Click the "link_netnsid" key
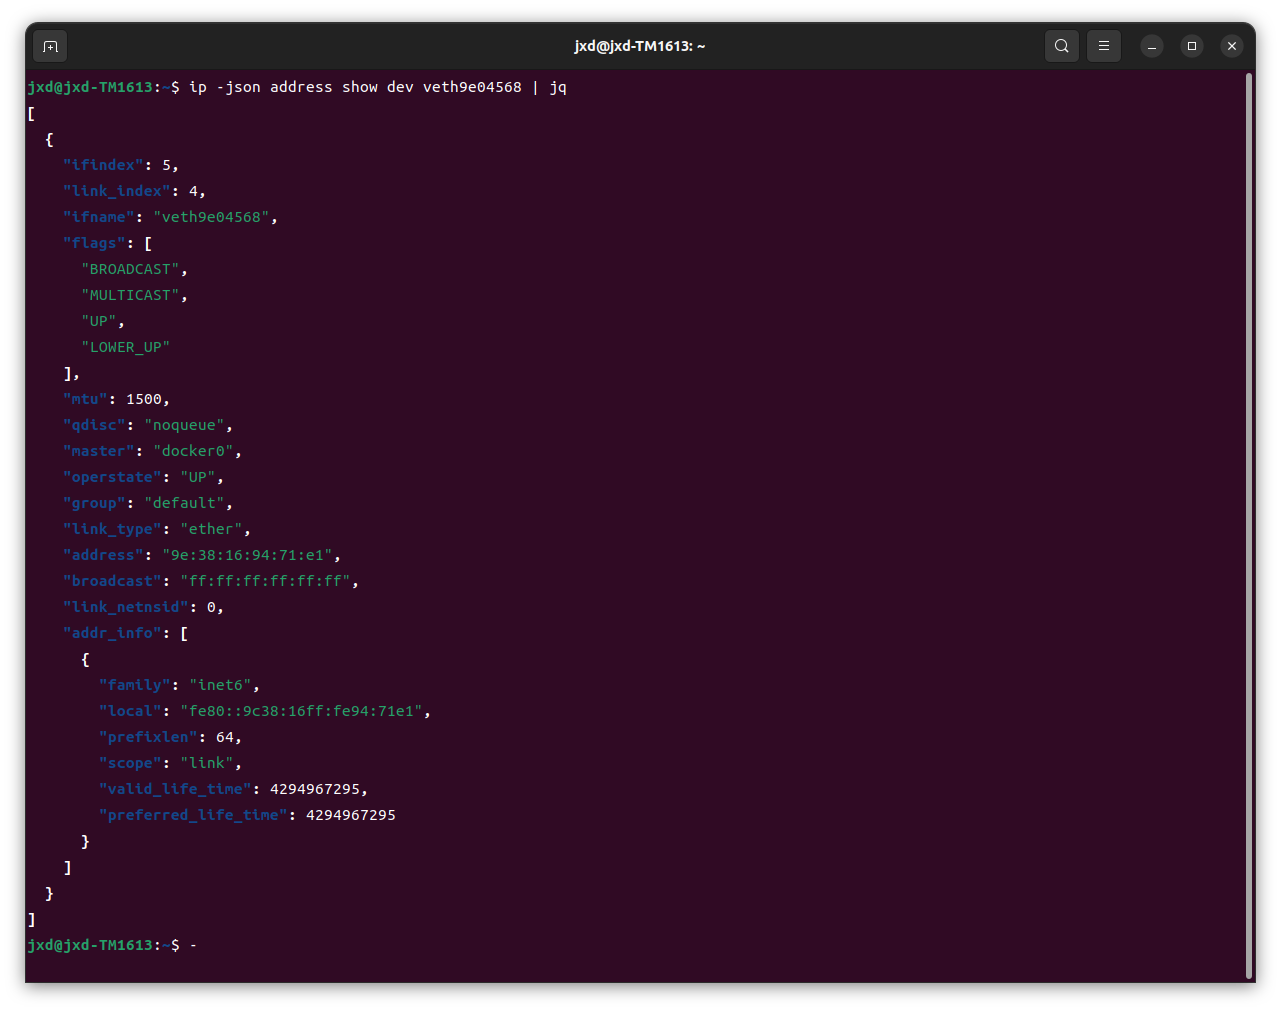1281x1011 pixels. click(126, 607)
